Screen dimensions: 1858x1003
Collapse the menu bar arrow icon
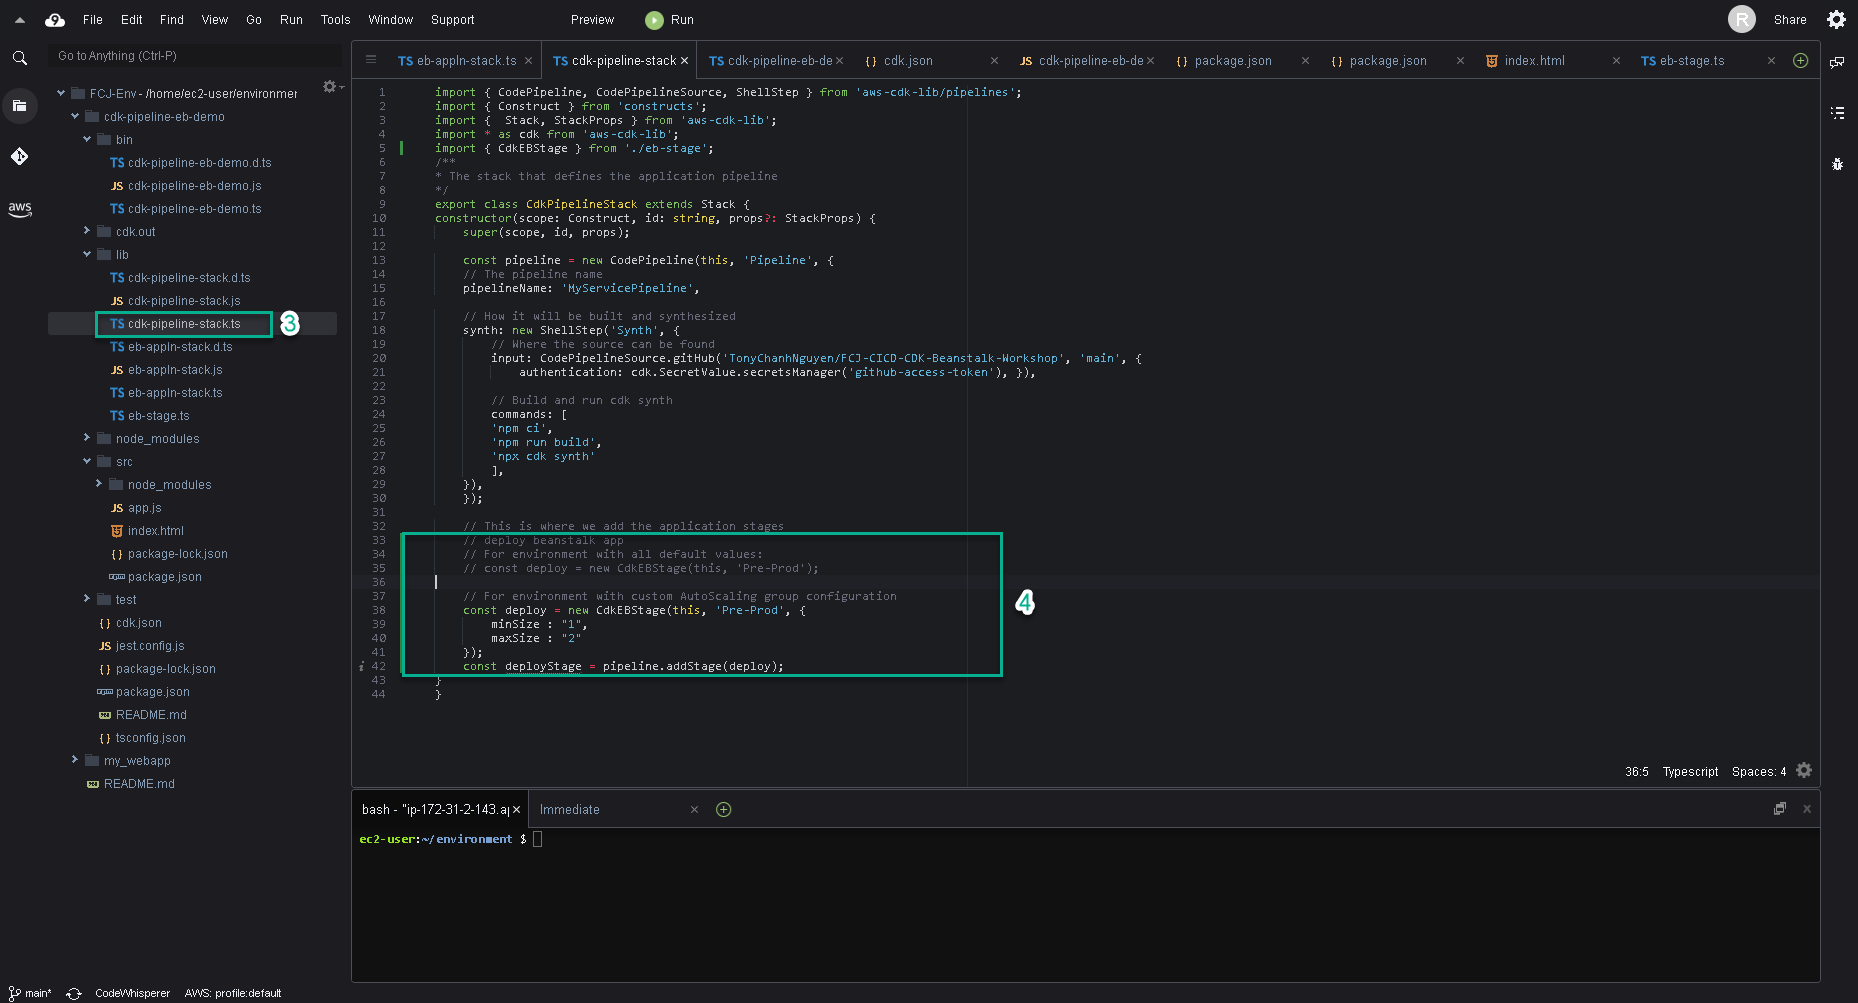point(20,19)
